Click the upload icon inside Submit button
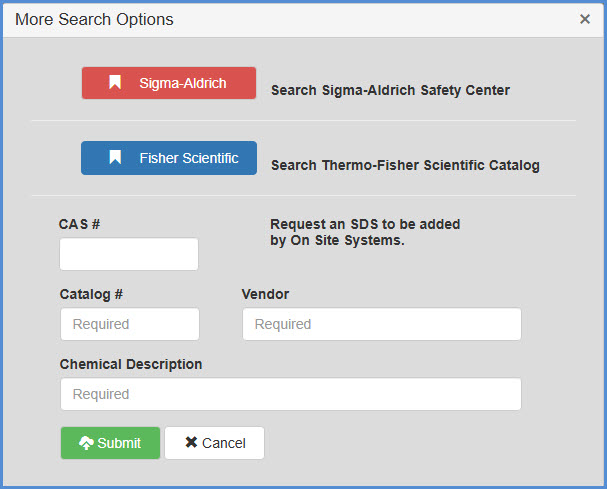This screenshot has height=489, width=607. point(85,443)
